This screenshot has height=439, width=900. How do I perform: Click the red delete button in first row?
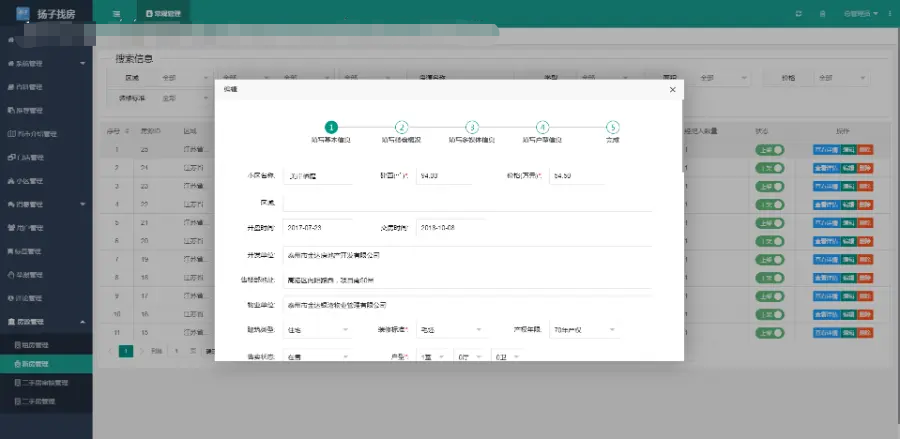coord(865,150)
